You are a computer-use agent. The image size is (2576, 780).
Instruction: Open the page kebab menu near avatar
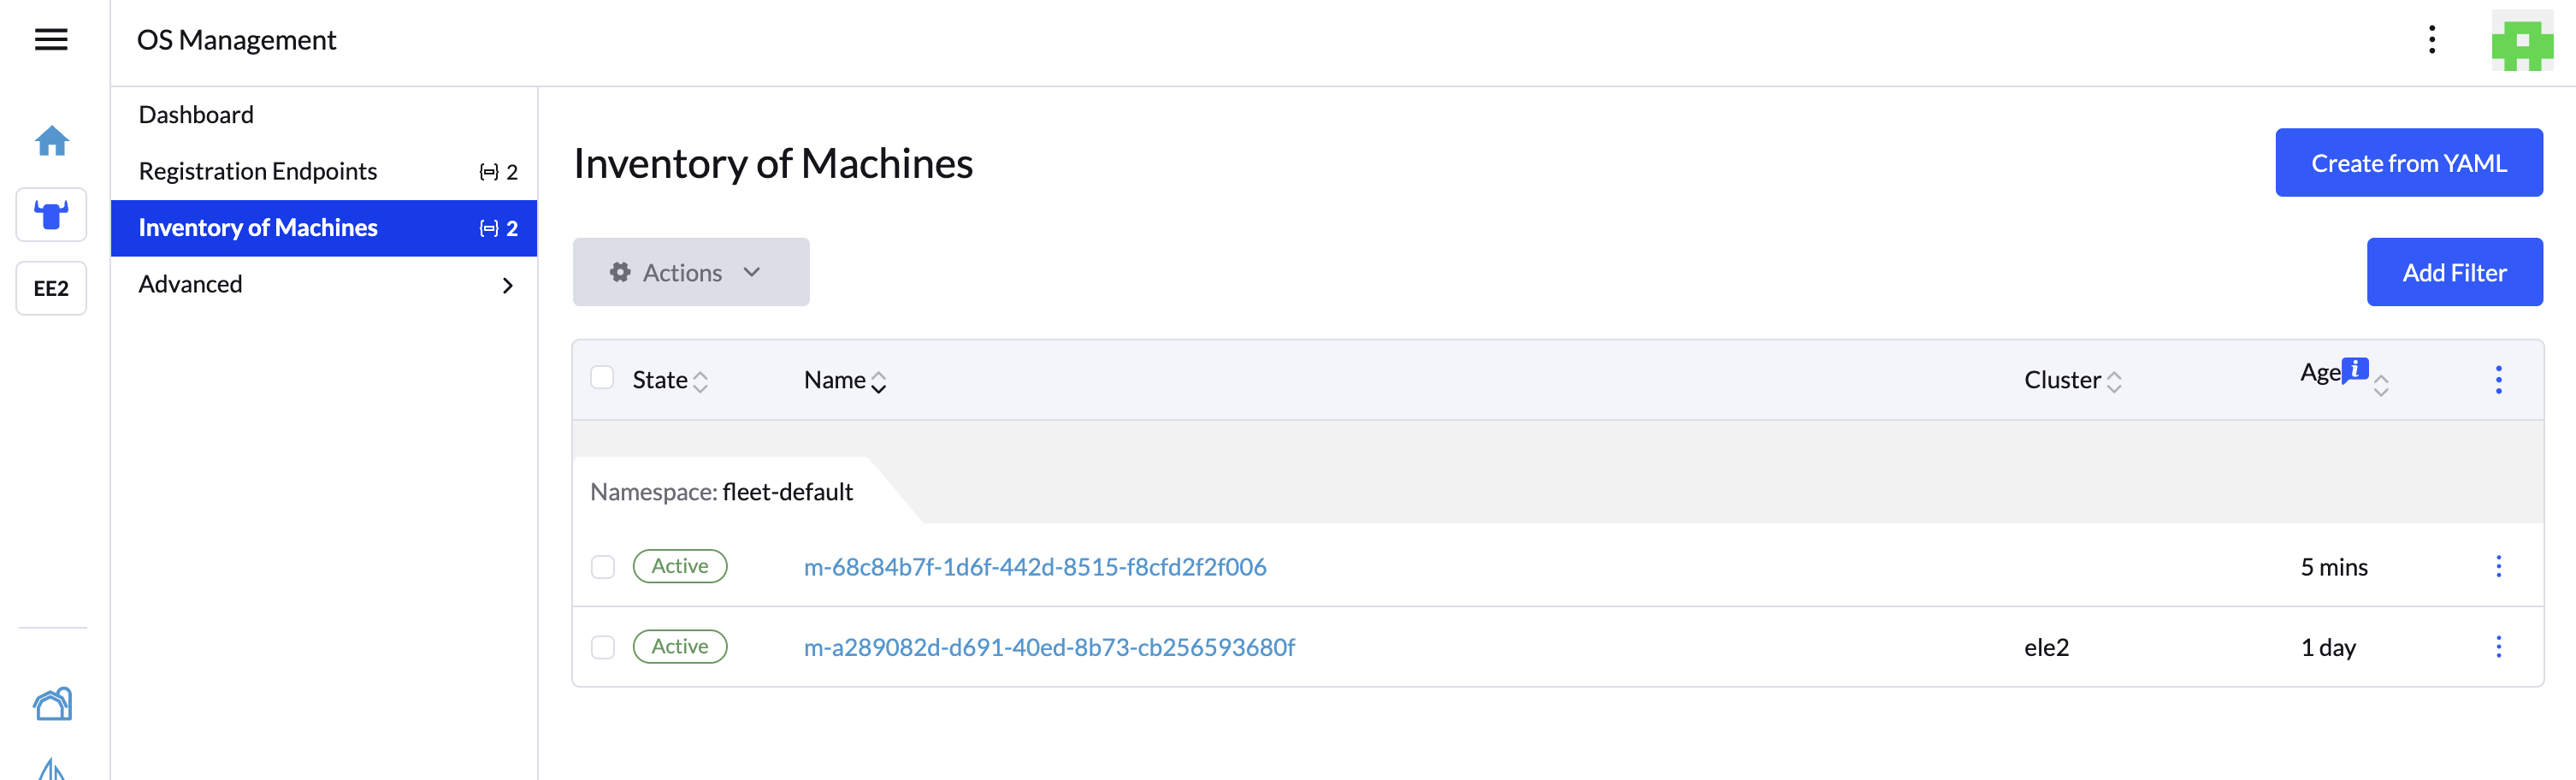click(2432, 40)
